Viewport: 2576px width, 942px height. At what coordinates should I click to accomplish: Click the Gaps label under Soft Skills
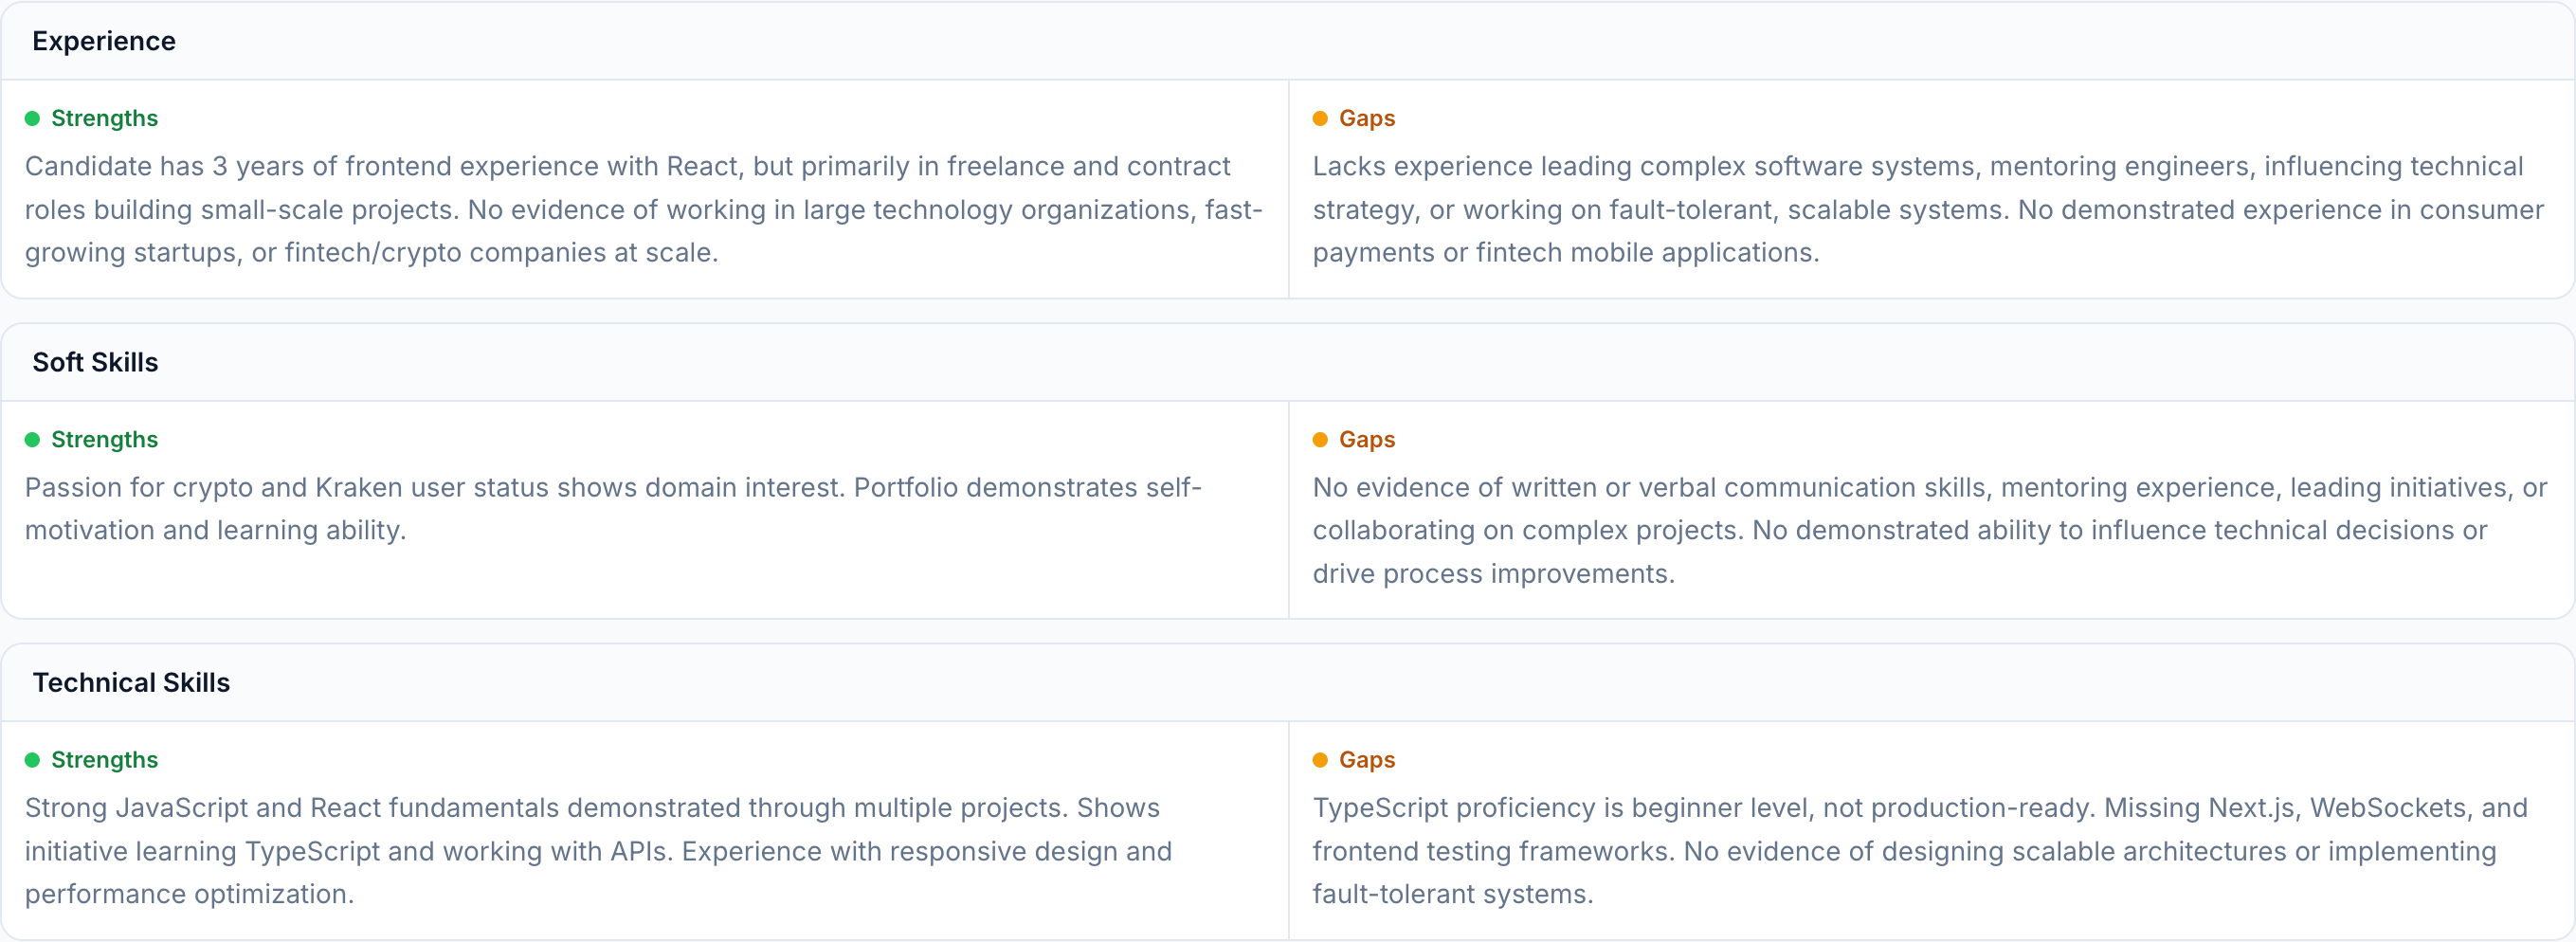tap(1366, 440)
